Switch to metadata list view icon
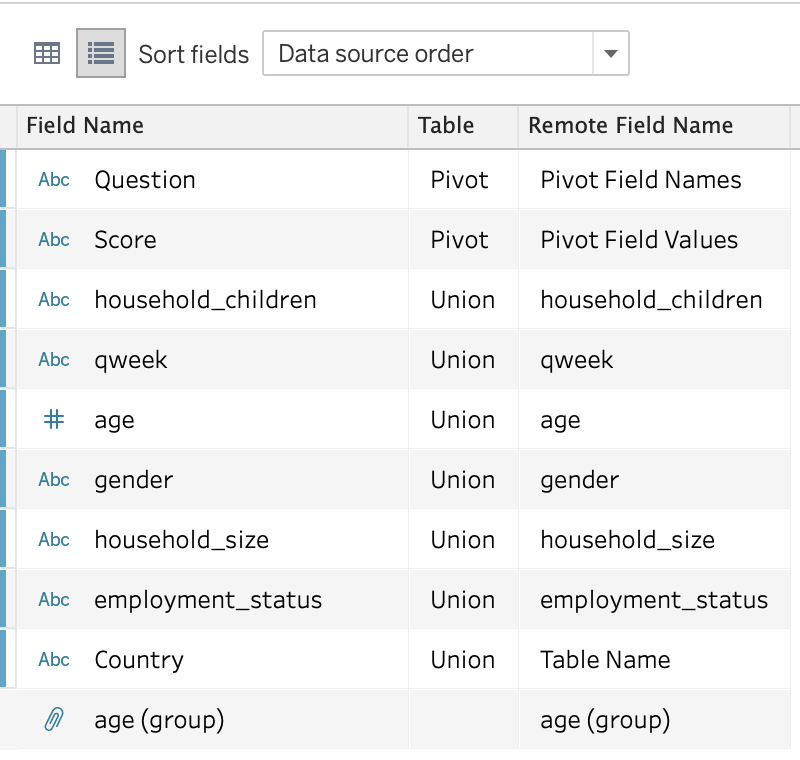The height and width of the screenshot is (760, 800). [100, 54]
